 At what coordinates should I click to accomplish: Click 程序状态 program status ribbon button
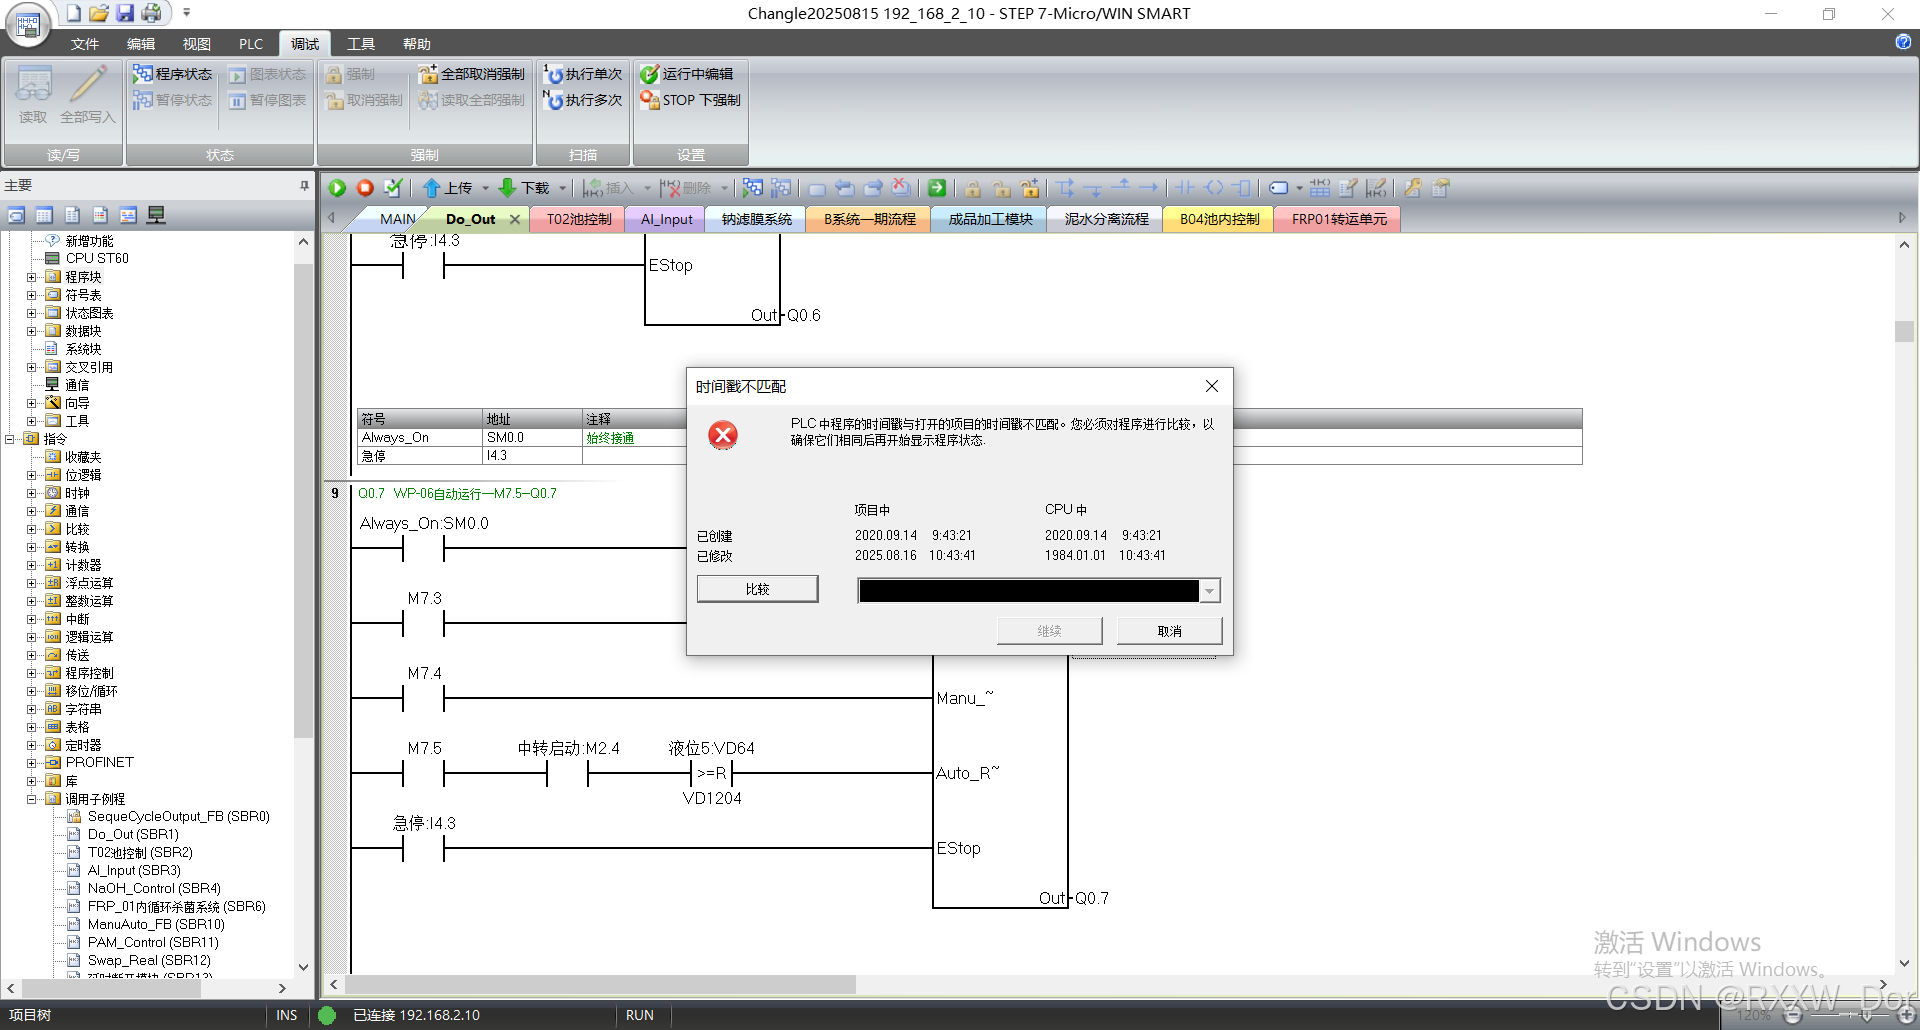pos(172,74)
